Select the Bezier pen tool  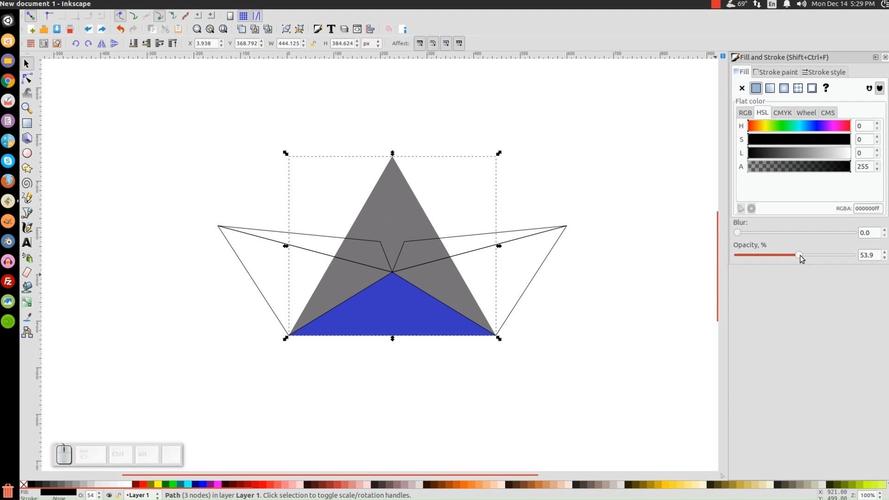tap(27, 213)
